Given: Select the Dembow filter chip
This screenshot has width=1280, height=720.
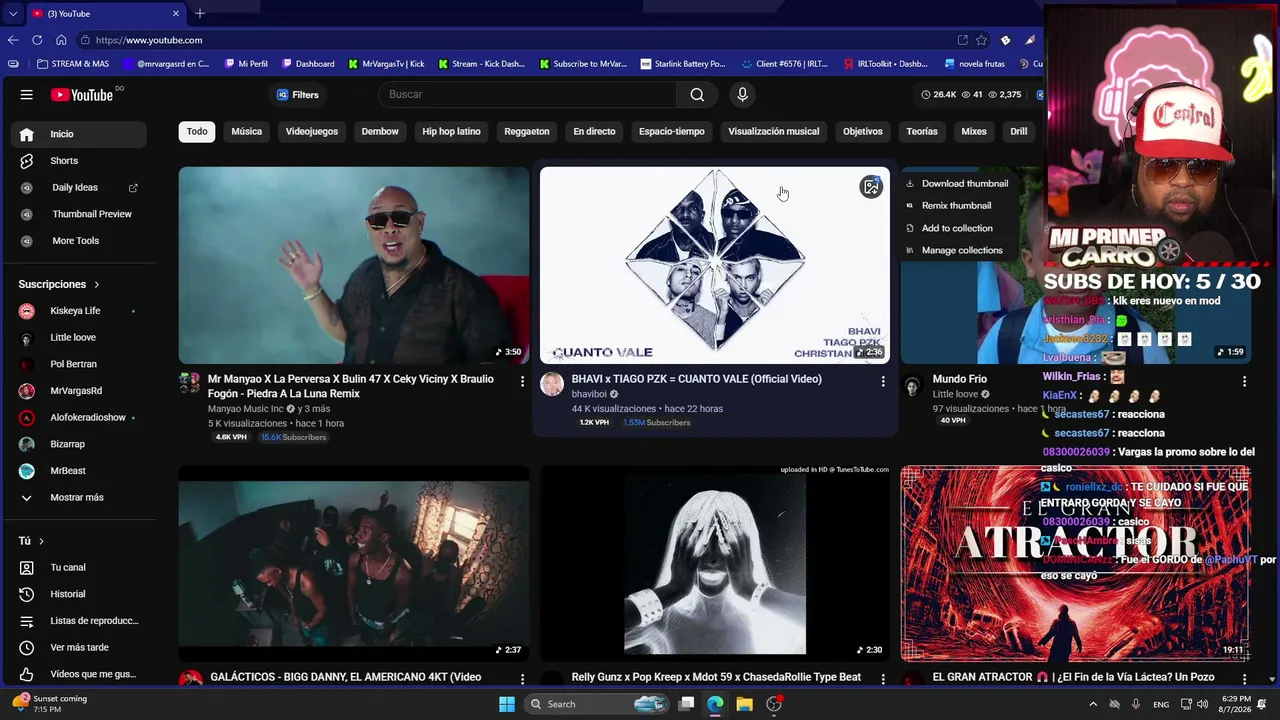Looking at the screenshot, I should coord(380,132).
